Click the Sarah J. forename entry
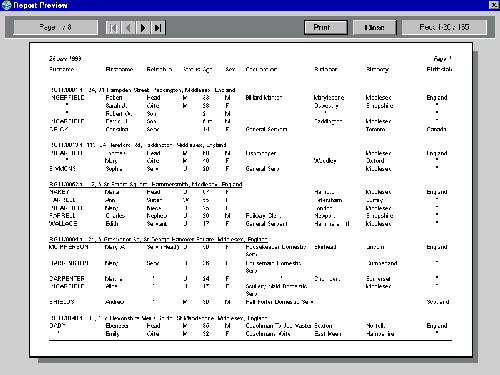 116,106
